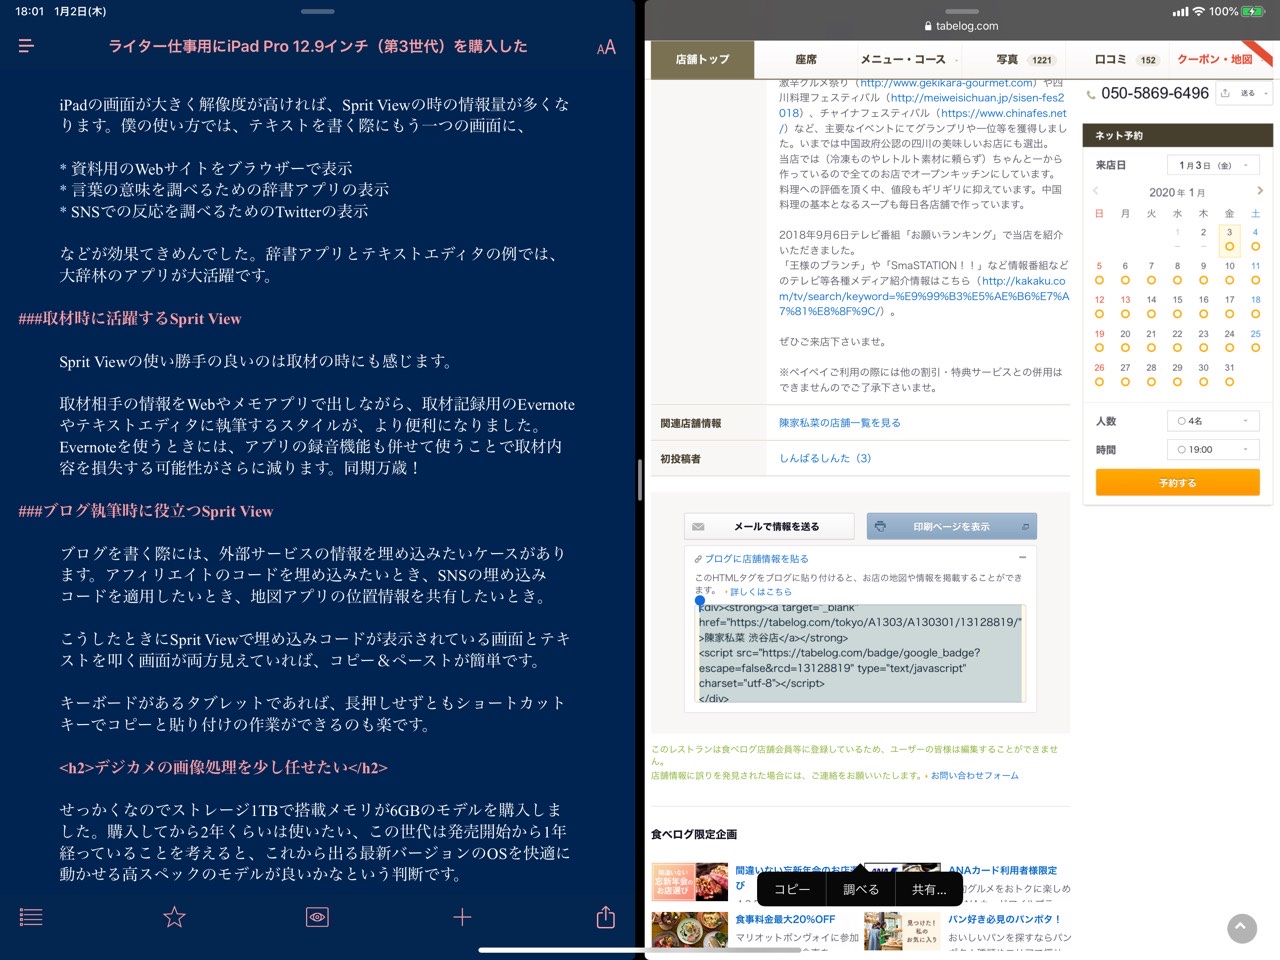This screenshot has height=960, width=1280.
Task: Select January 22 in the calendar
Action: pos(1177,340)
